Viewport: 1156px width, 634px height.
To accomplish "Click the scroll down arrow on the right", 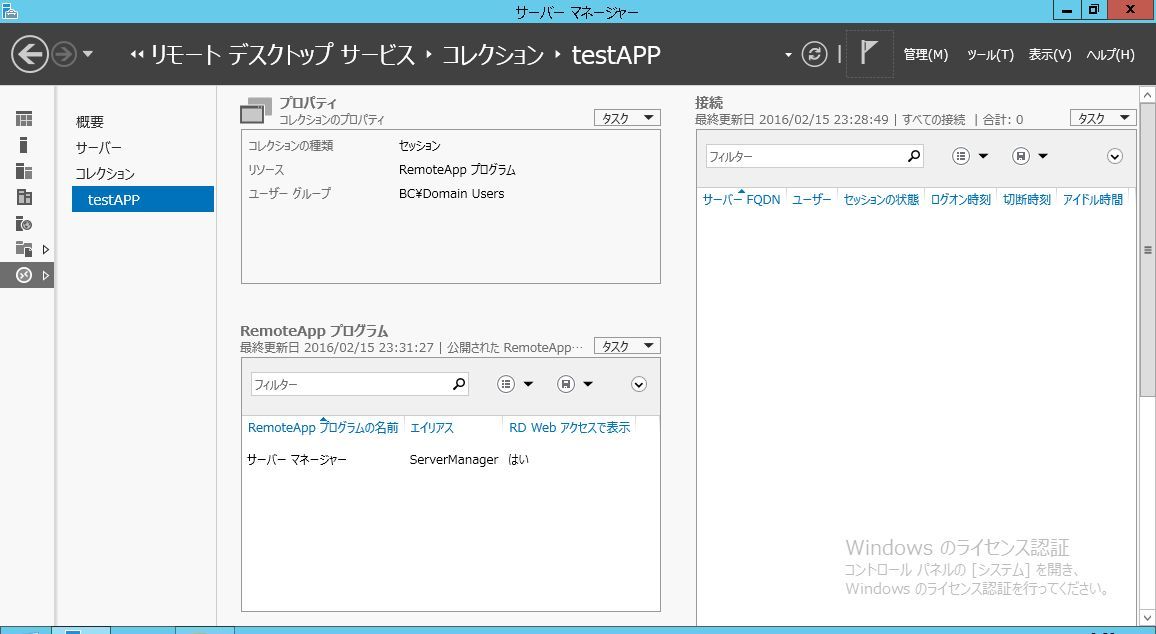I will (x=1148, y=618).
